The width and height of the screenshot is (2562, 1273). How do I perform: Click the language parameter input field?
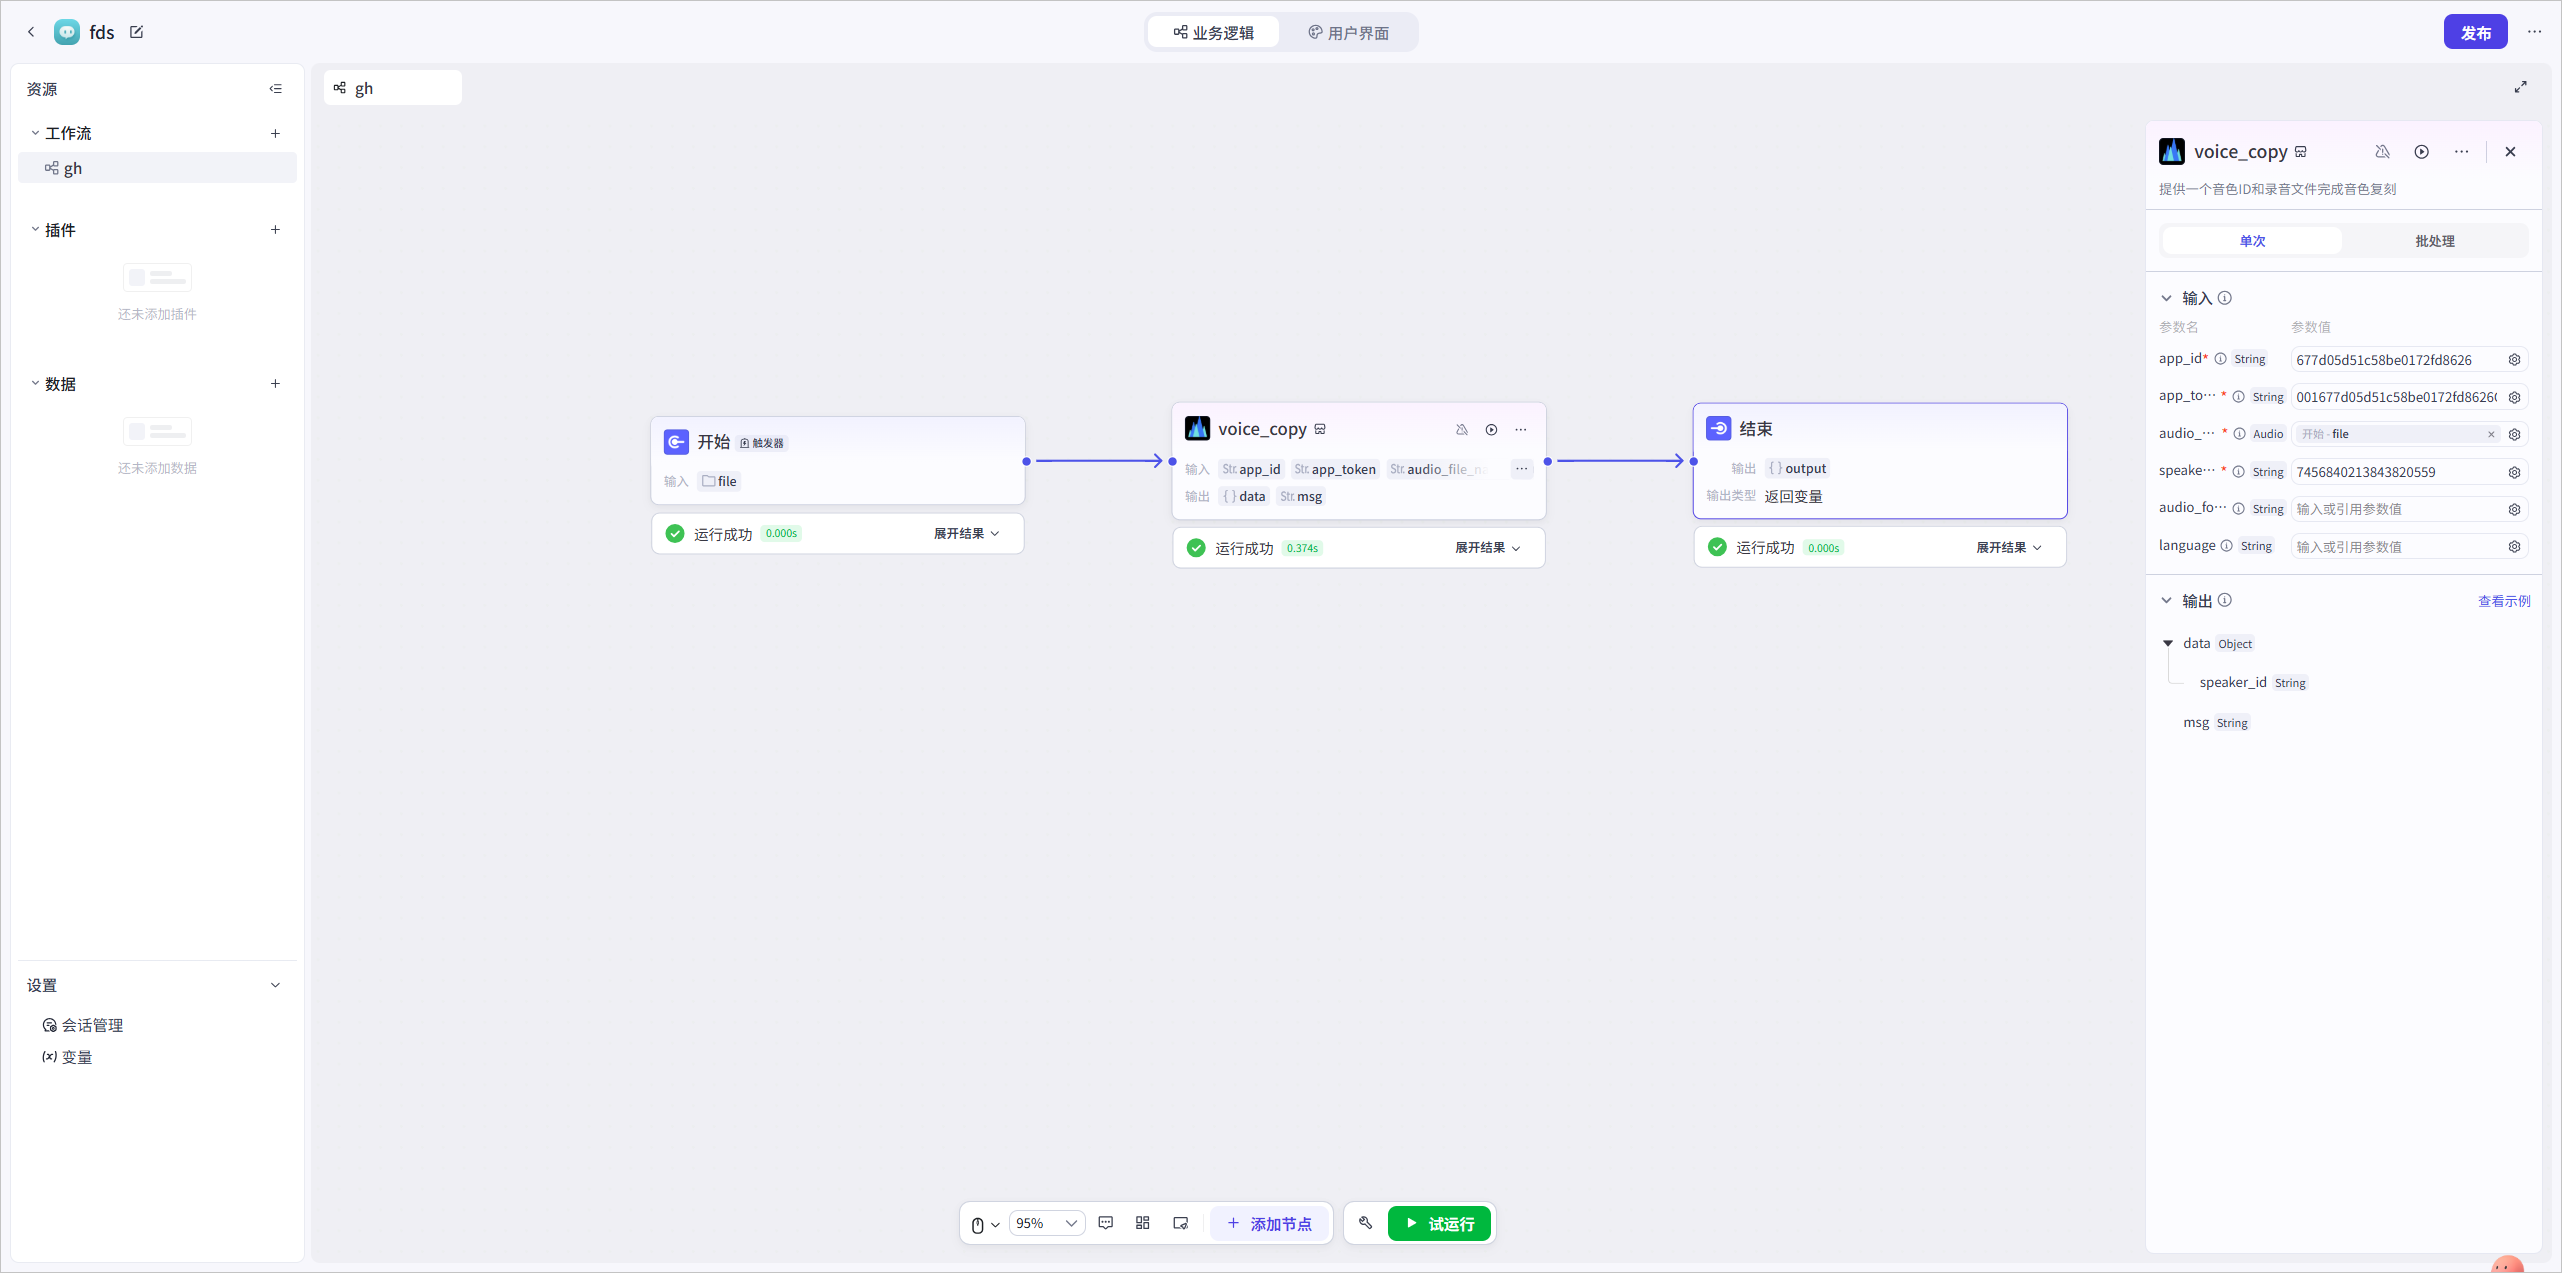(2397, 547)
